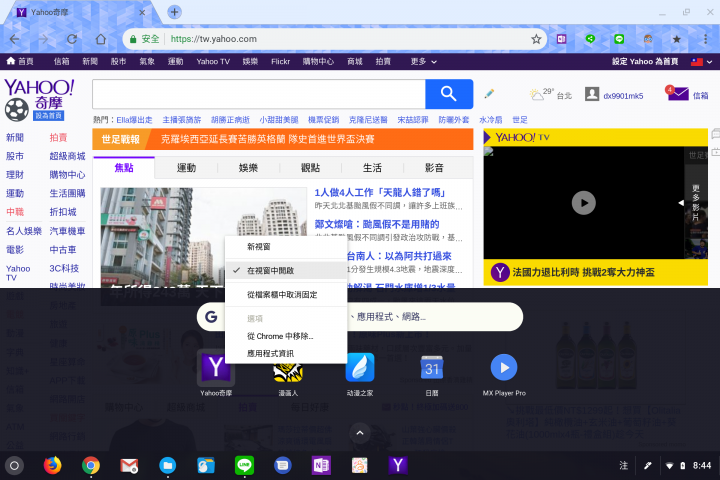Click the 設為首頁 badge below the Yahoo logo
Viewport: 720px width, 480px height.
pyautogui.click(x=48, y=116)
